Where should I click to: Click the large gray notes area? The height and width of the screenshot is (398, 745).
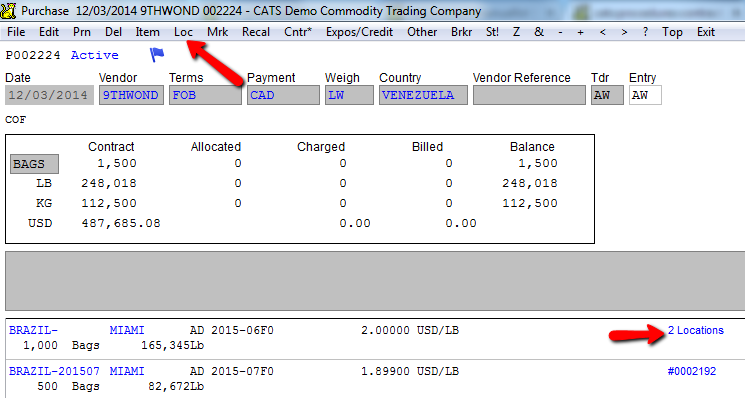375,281
